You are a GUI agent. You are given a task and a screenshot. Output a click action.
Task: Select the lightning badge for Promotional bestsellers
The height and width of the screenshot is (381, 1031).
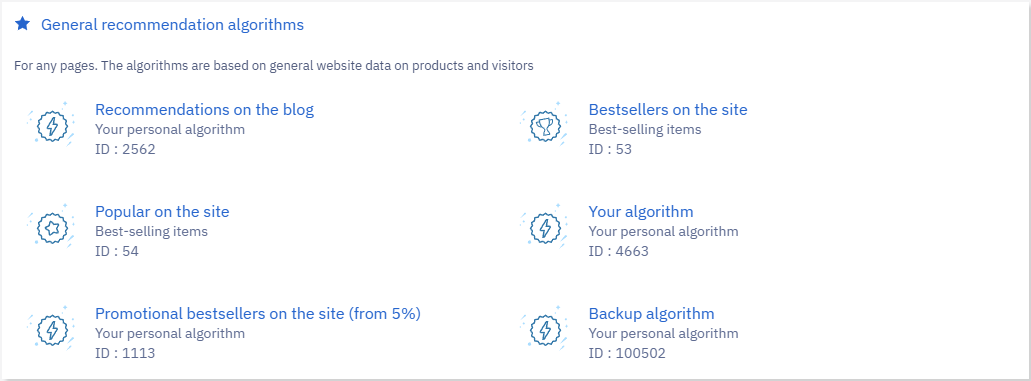(x=51, y=329)
